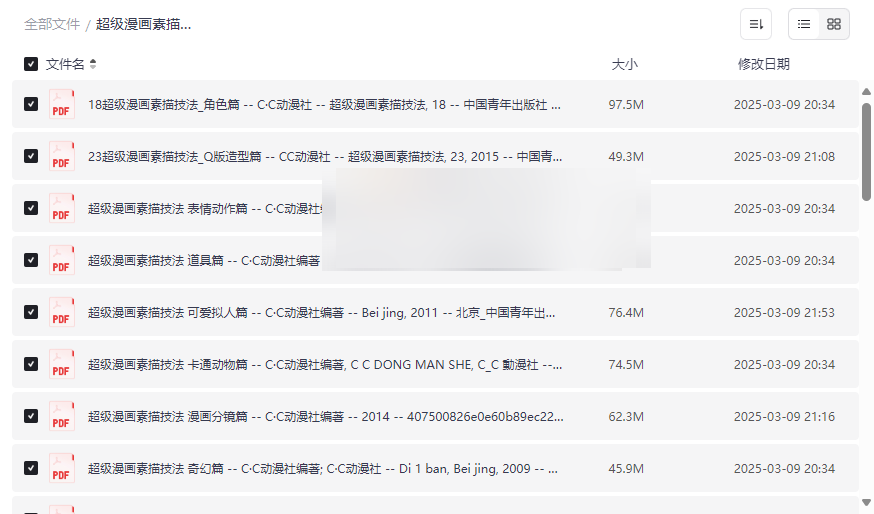Viewport: 874px width, 514px height.
Task: Open file 超级漫画素描技法 奇幻篇
Action: click(x=323, y=469)
